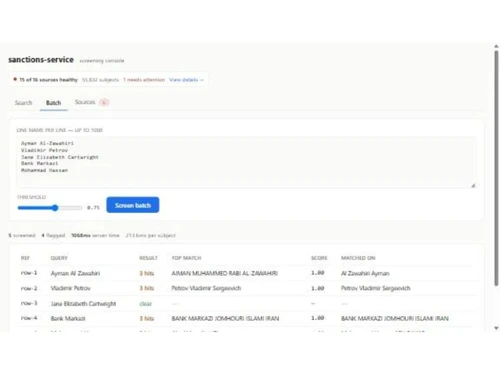Click inside the batch names text area
This screenshot has height=375, width=500.
[x=246, y=162]
